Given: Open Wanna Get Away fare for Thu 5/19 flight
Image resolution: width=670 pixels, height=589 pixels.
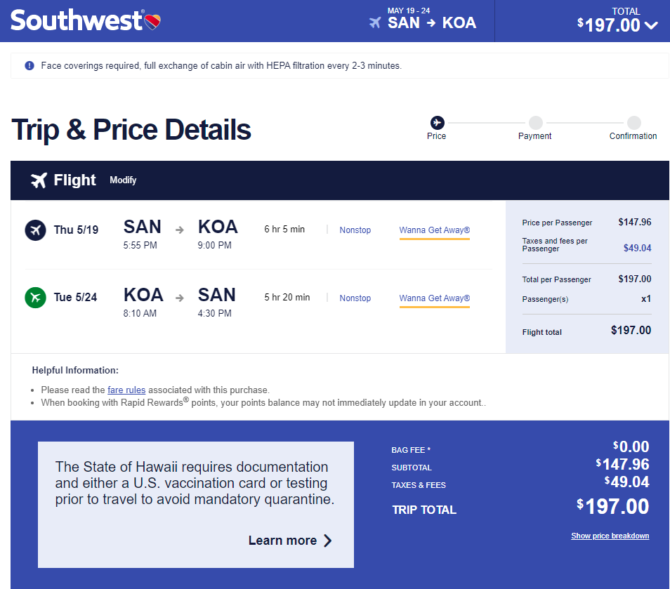Looking at the screenshot, I should 435,230.
